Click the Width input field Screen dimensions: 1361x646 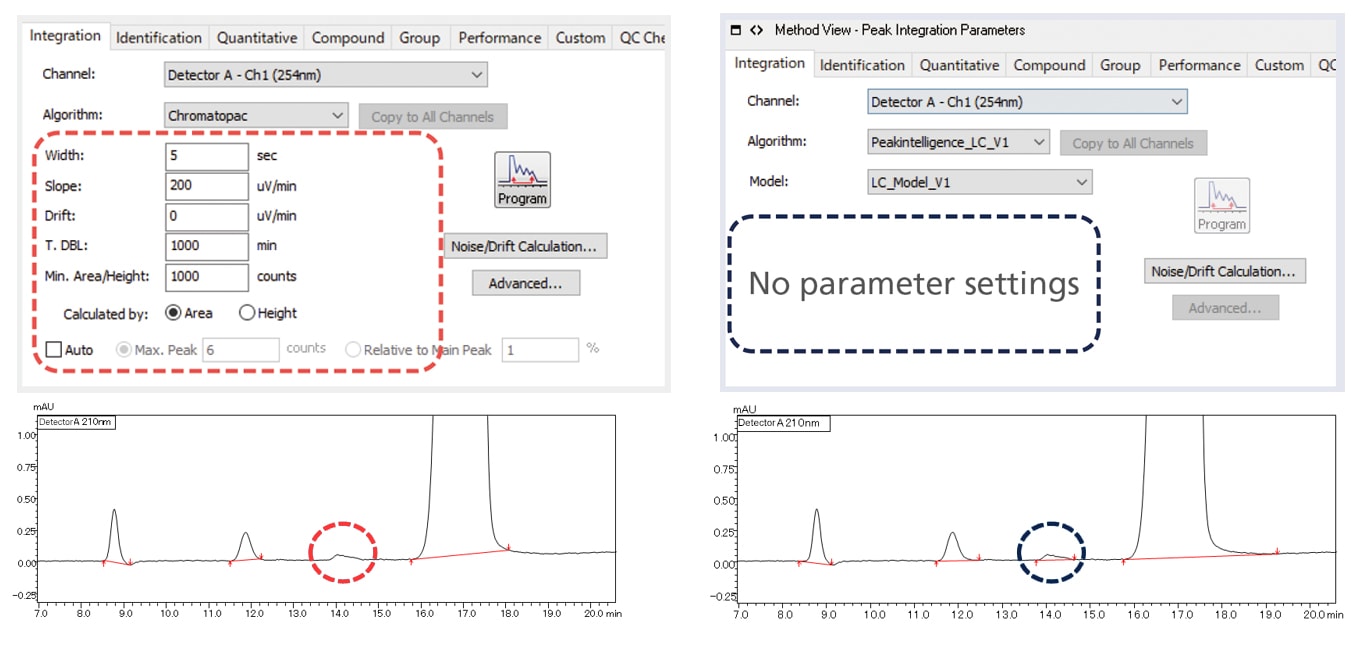click(x=206, y=156)
